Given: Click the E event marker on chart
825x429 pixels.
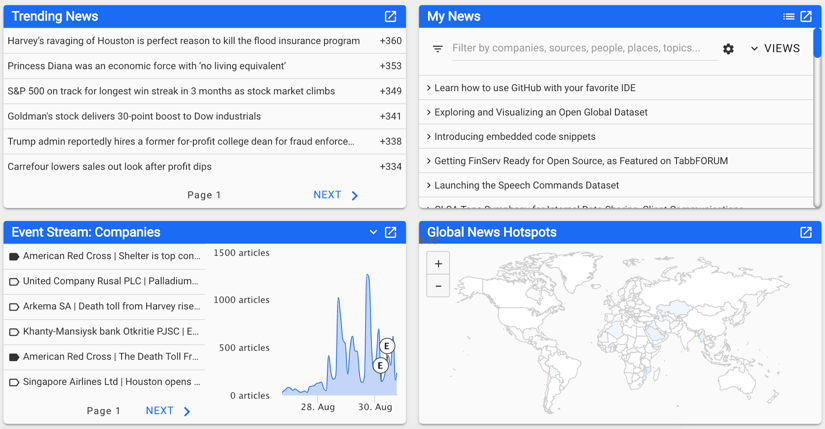Looking at the screenshot, I should (386, 346).
